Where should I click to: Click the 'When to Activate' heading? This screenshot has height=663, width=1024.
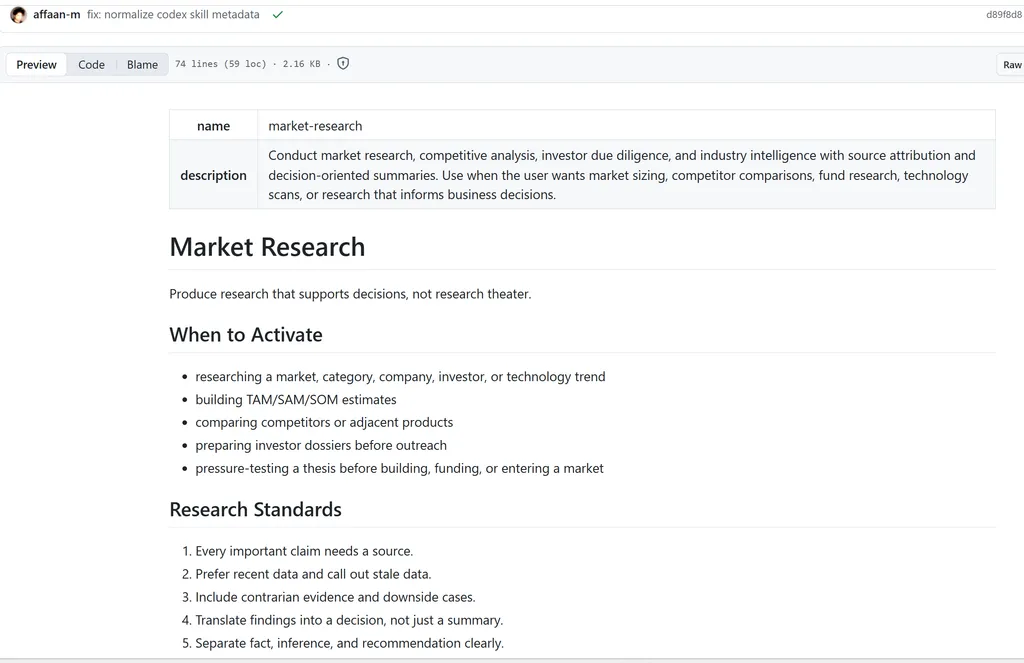[x=246, y=334]
